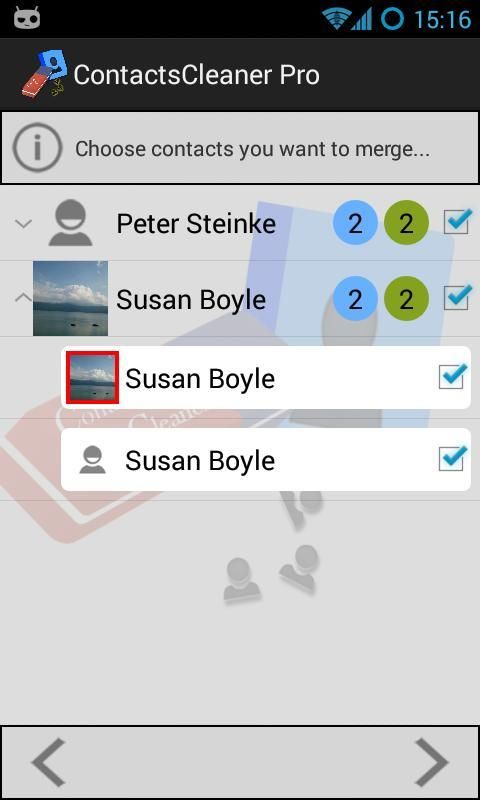Uncheck the Susan Boyle group checkbox
The width and height of the screenshot is (480, 800).
point(456,297)
